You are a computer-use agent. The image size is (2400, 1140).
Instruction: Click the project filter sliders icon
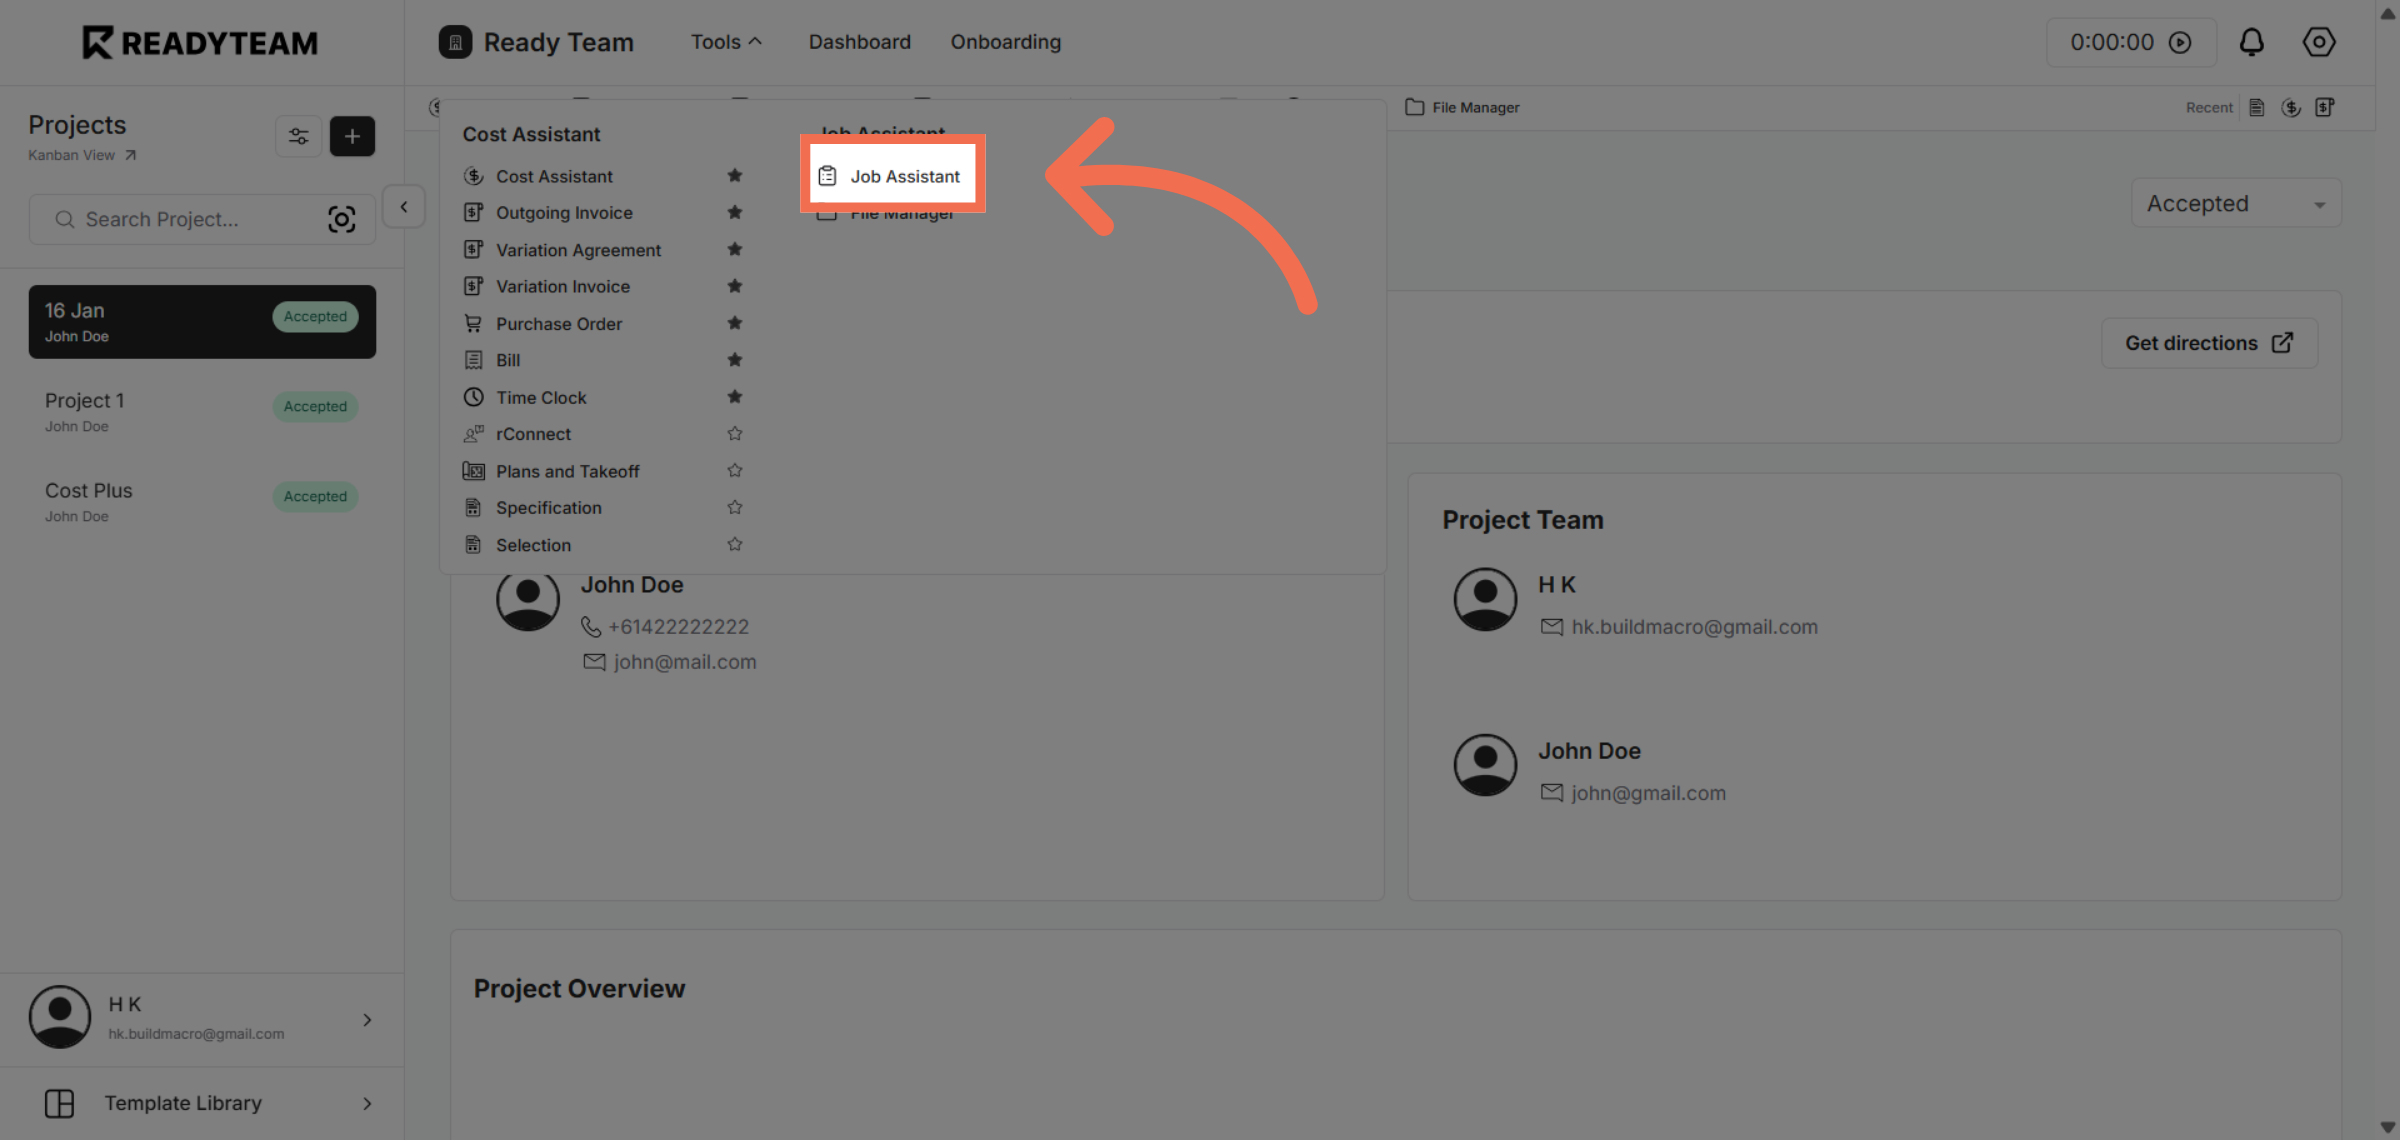pyautogui.click(x=298, y=136)
